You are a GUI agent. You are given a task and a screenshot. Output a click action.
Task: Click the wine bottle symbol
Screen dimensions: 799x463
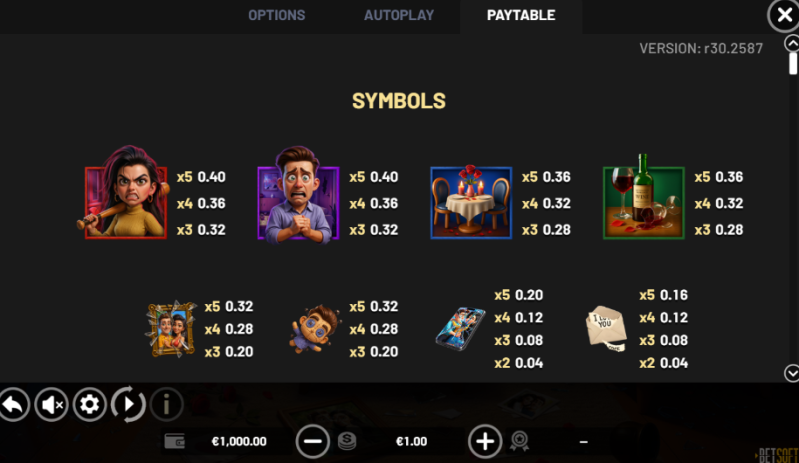(x=644, y=197)
